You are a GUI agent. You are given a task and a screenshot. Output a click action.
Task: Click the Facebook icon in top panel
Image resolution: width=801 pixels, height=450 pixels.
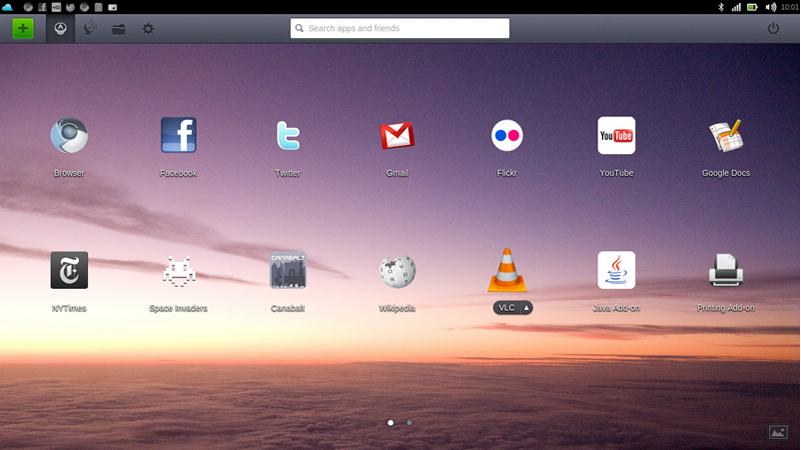(42, 7)
